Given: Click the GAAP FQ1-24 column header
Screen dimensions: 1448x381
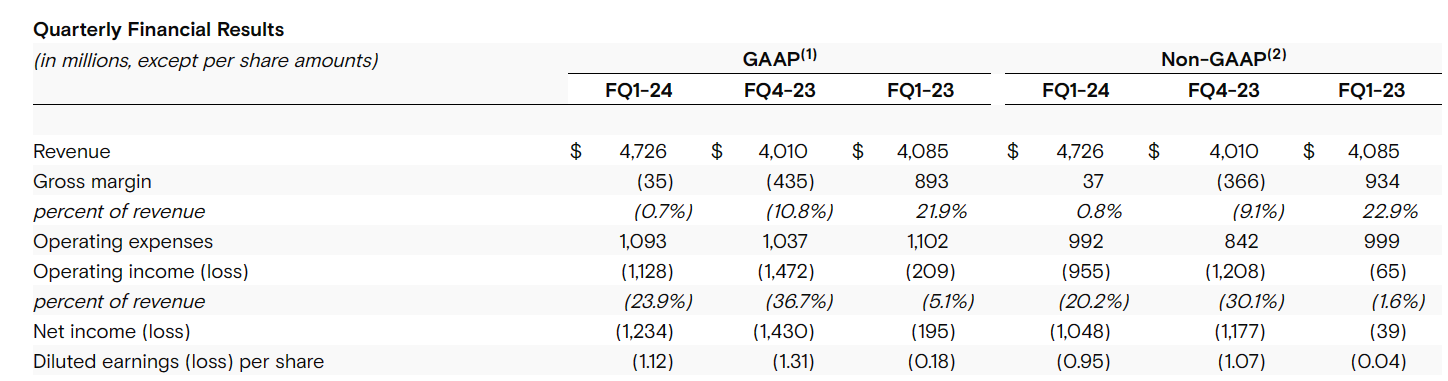Looking at the screenshot, I should (x=639, y=91).
